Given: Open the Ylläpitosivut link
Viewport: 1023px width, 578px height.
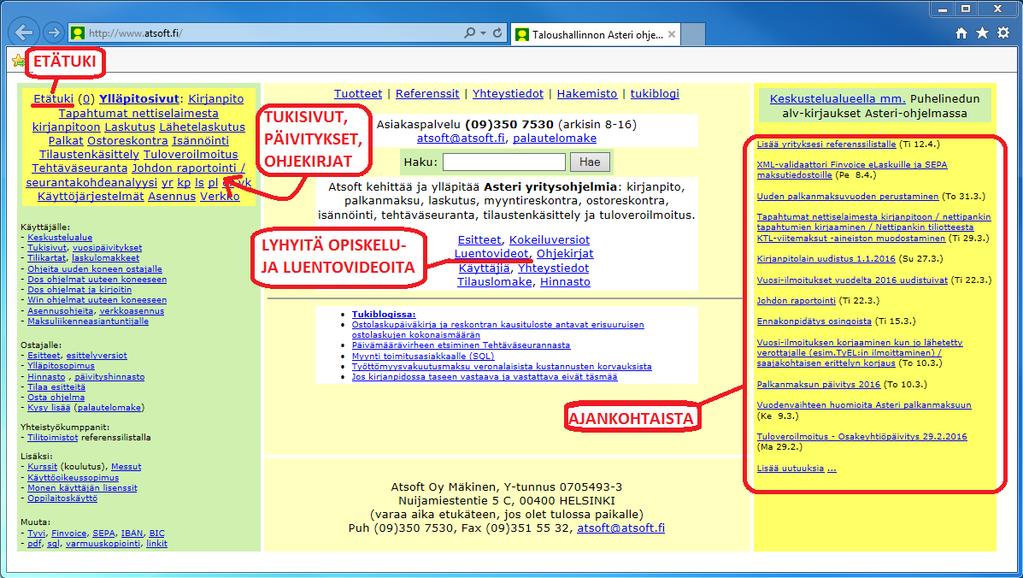Looking at the screenshot, I should point(139,99).
